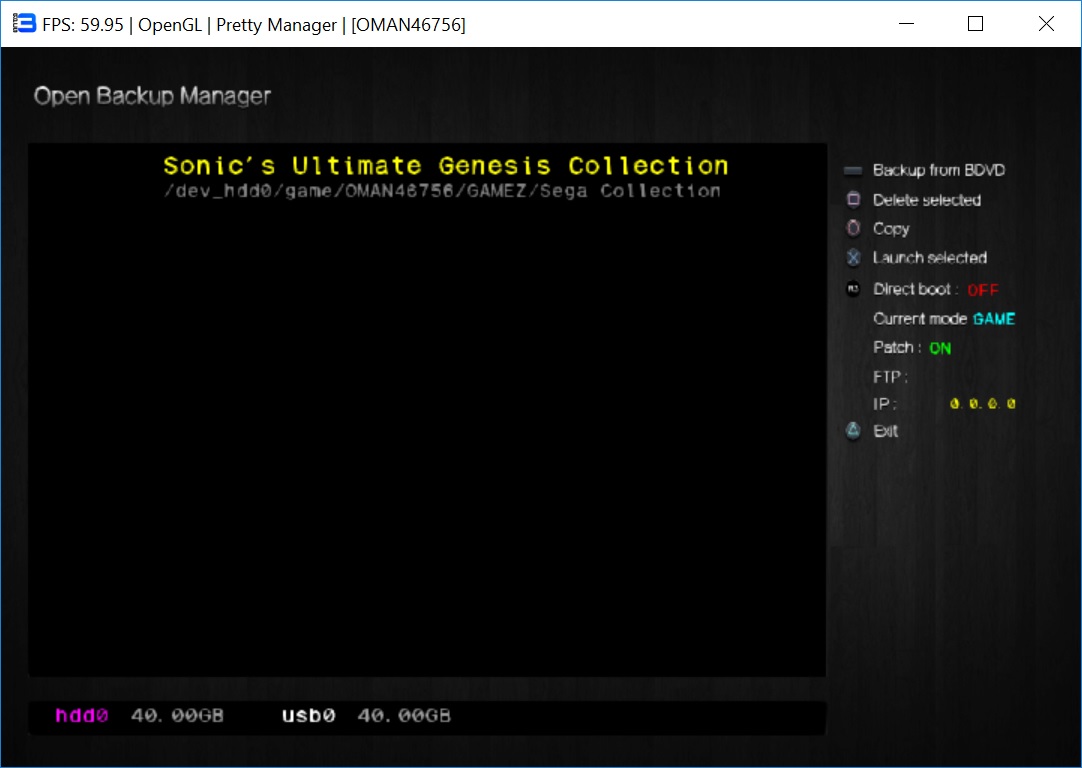Switch Current mode GAME value

[994, 319]
